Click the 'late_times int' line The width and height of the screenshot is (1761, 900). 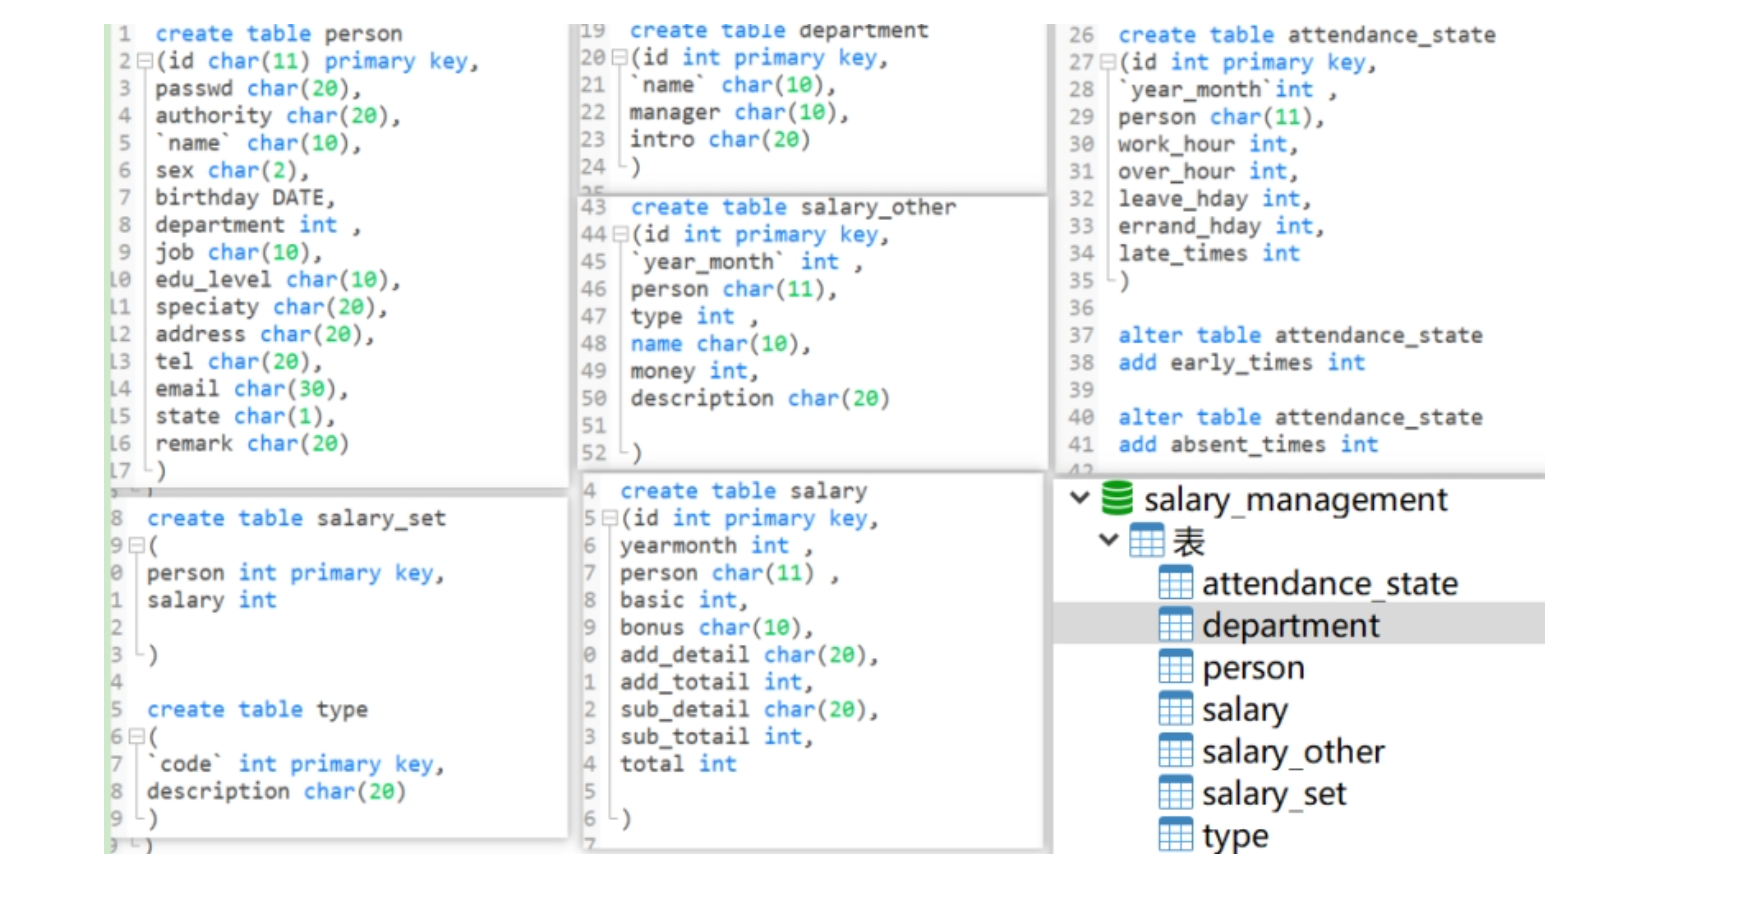pyautogui.click(x=1209, y=253)
